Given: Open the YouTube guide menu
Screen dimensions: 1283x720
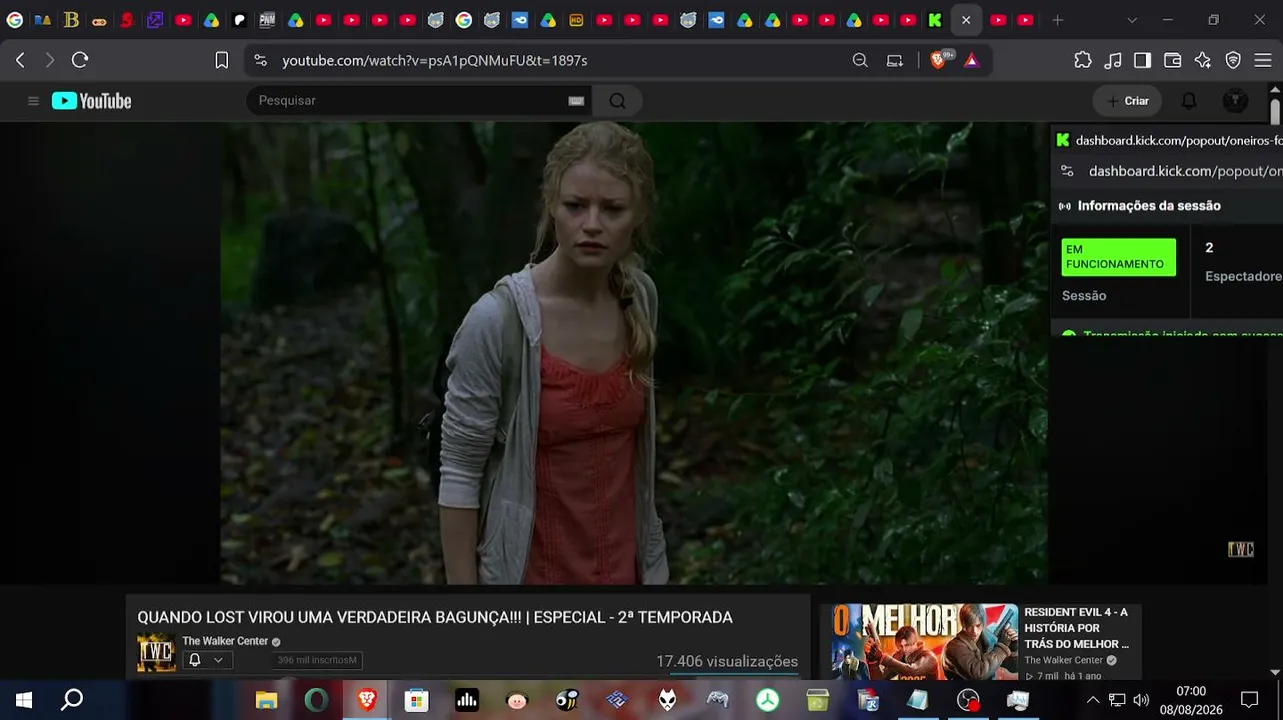Looking at the screenshot, I should tap(33, 101).
